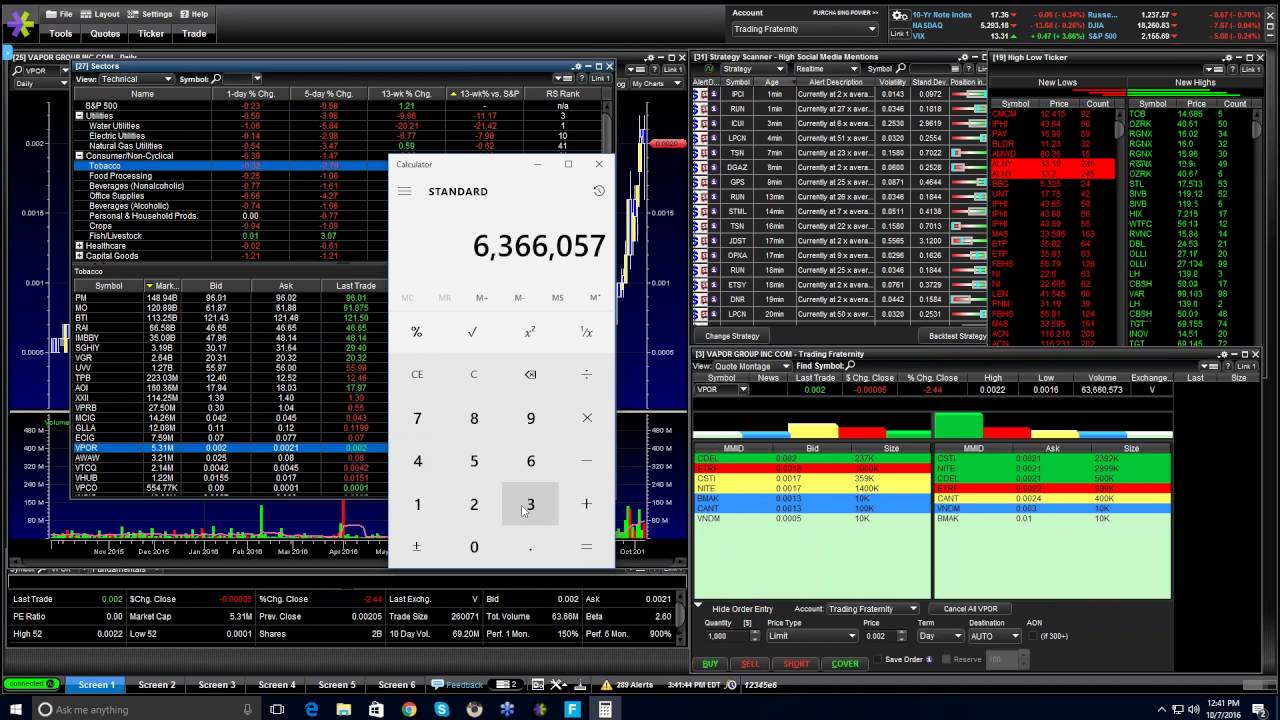Click the calculator backspace key
This screenshot has height=720, width=1280.
[x=530, y=374]
